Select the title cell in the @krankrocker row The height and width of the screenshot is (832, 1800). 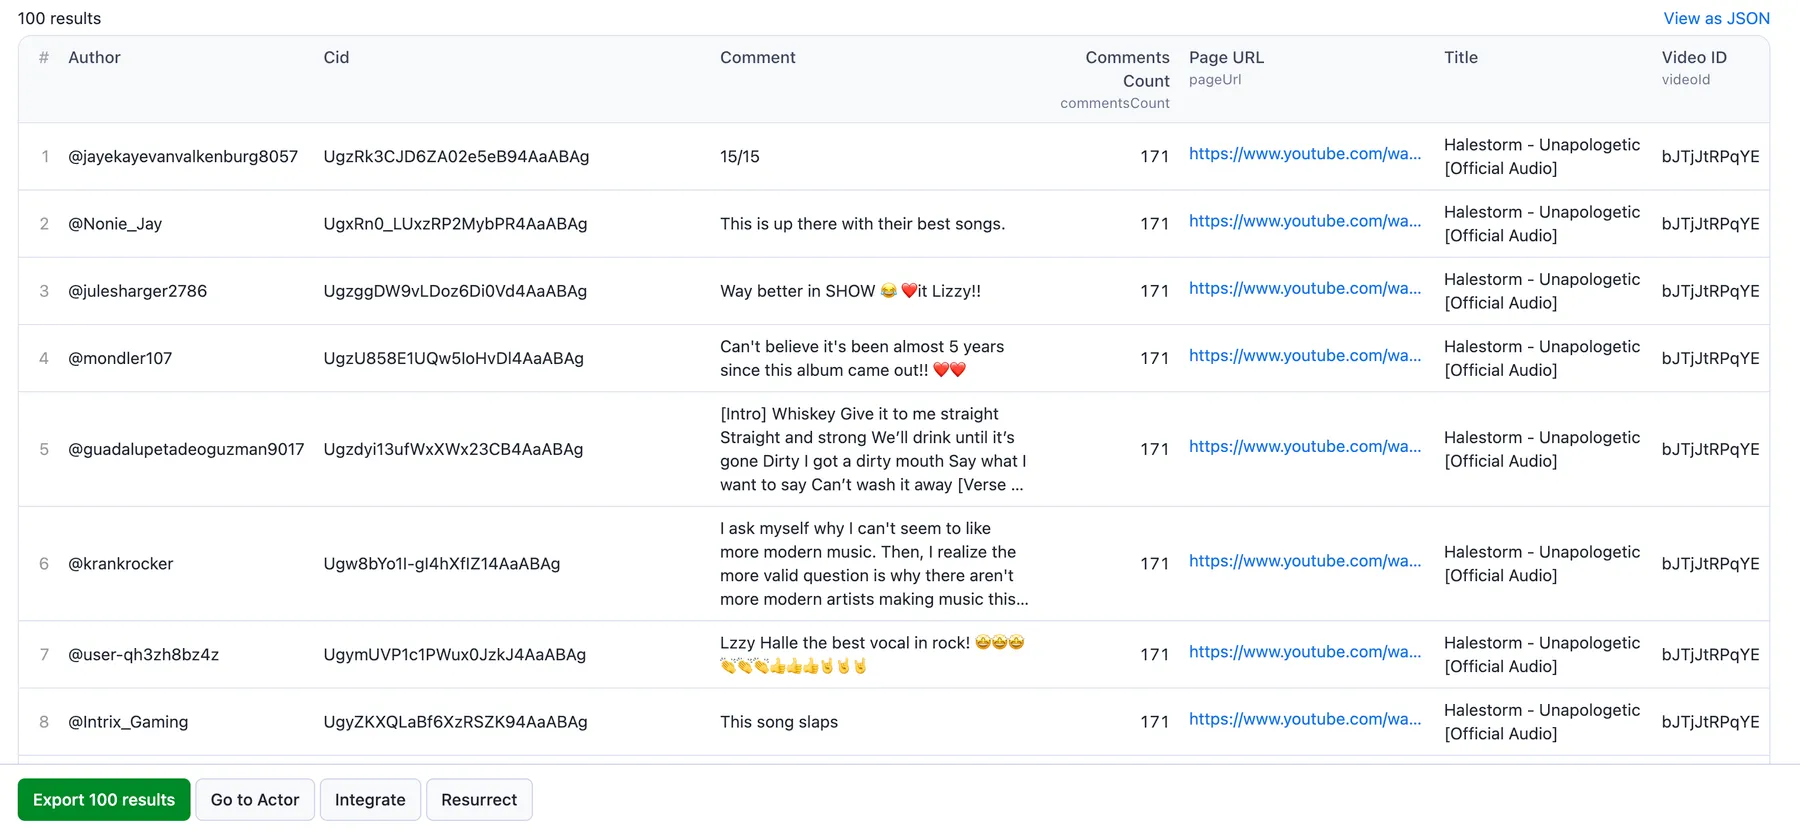(x=1542, y=564)
